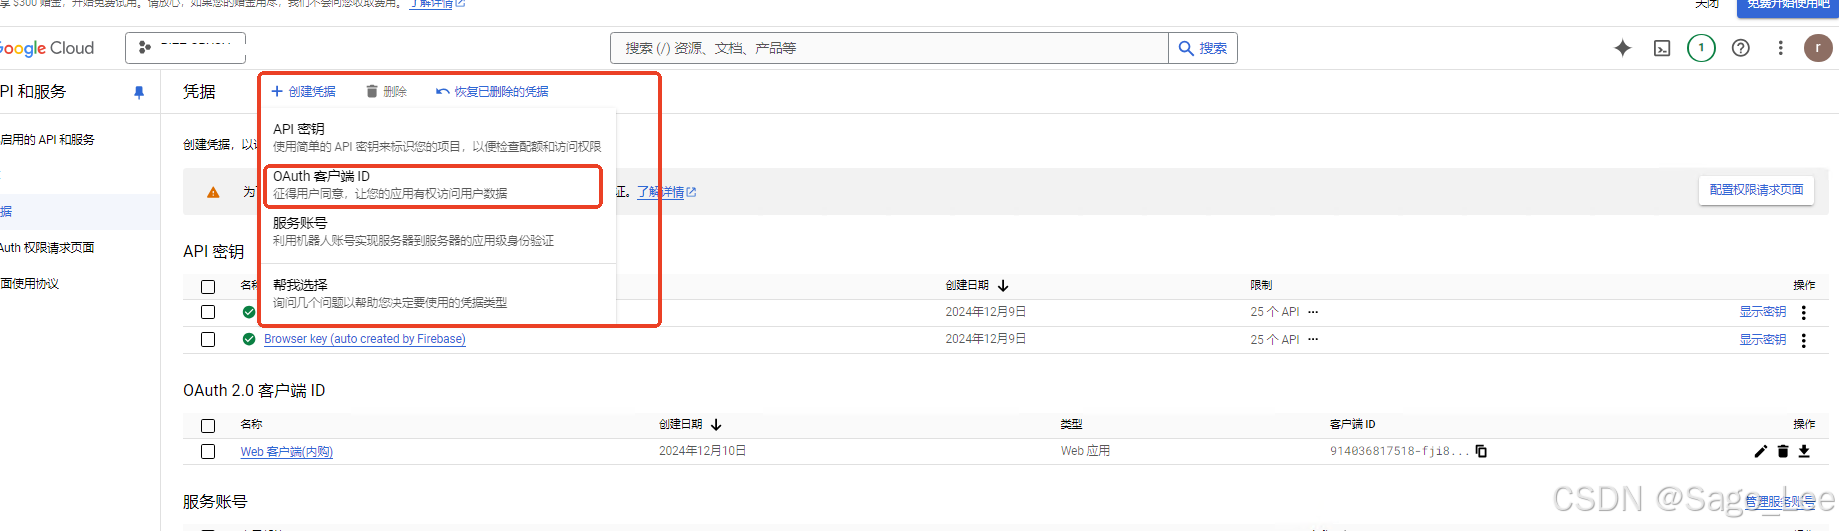The image size is (1839, 531).
Task: Copy the client ID 914036817518
Action: click(1481, 451)
